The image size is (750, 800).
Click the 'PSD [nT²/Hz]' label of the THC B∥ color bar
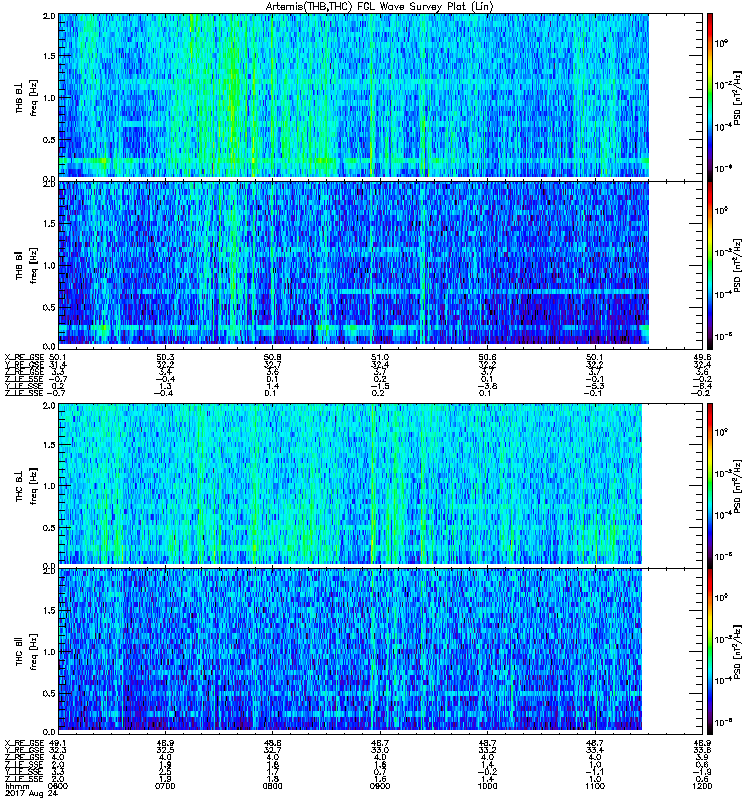click(738, 651)
